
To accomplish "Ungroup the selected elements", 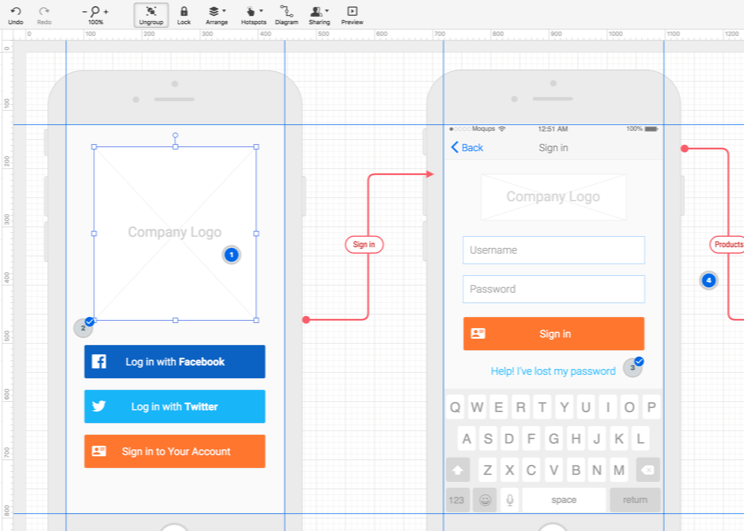I will (x=150, y=14).
